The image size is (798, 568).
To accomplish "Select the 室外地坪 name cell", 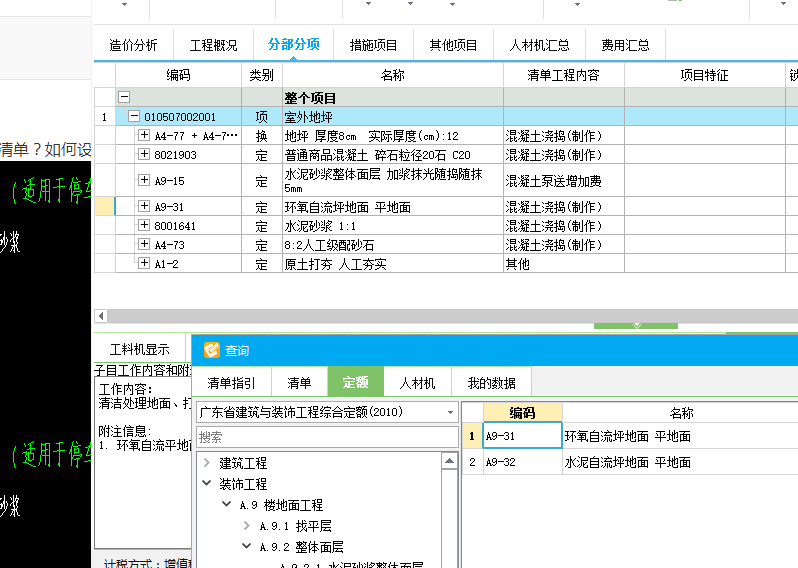I will [x=392, y=117].
